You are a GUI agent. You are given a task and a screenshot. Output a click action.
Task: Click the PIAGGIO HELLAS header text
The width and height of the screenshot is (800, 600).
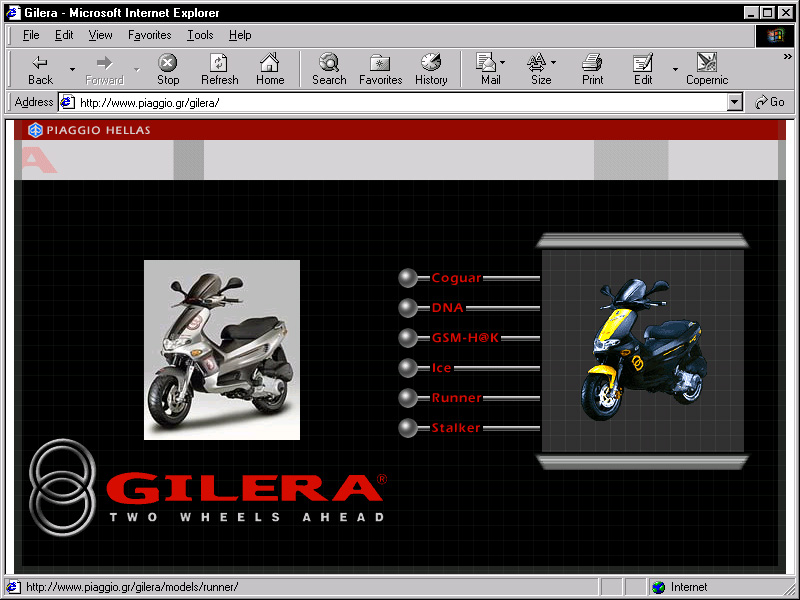pyautogui.click(x=98, y=130)
